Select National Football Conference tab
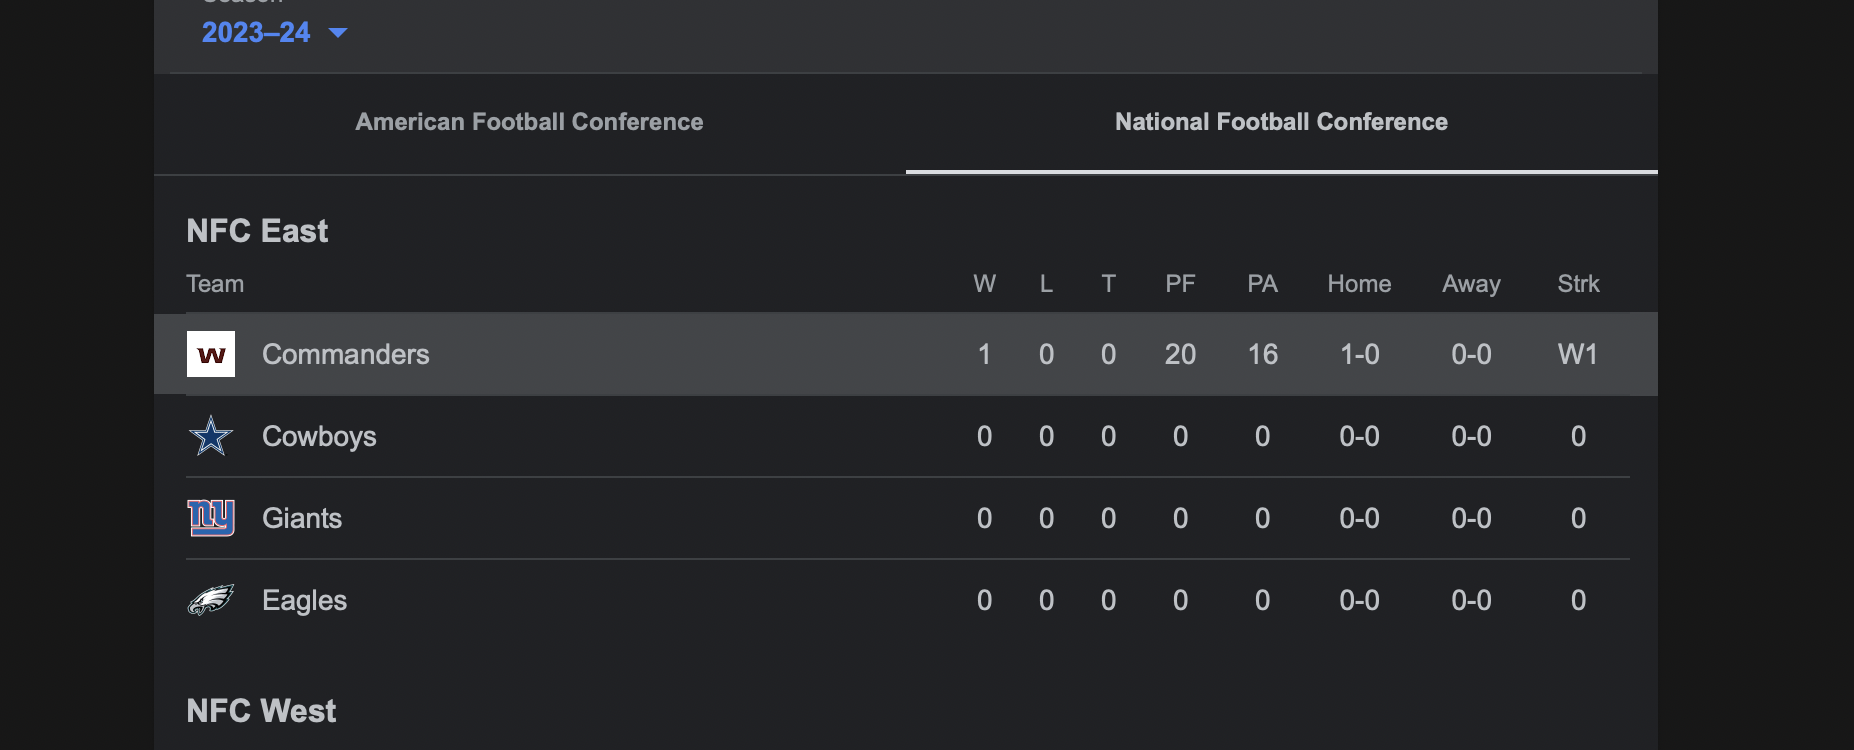 (x=1281, y=122)
